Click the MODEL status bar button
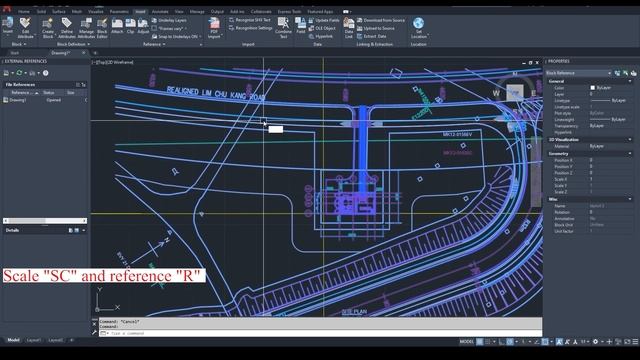Screen dimensions: 640x360 467,342
